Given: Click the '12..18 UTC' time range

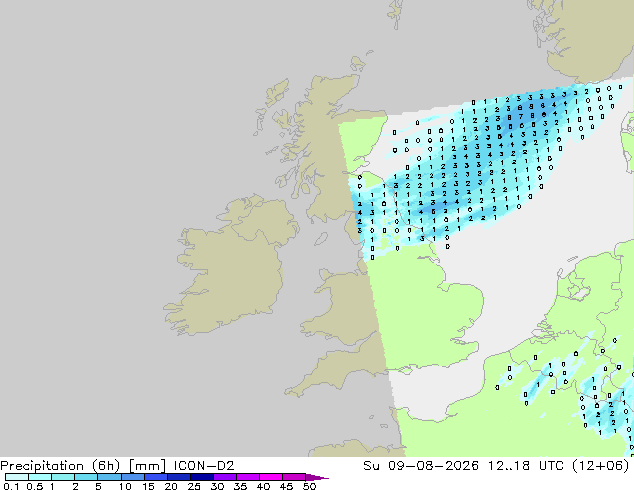Looking at the screenshot, I should 526,466.
